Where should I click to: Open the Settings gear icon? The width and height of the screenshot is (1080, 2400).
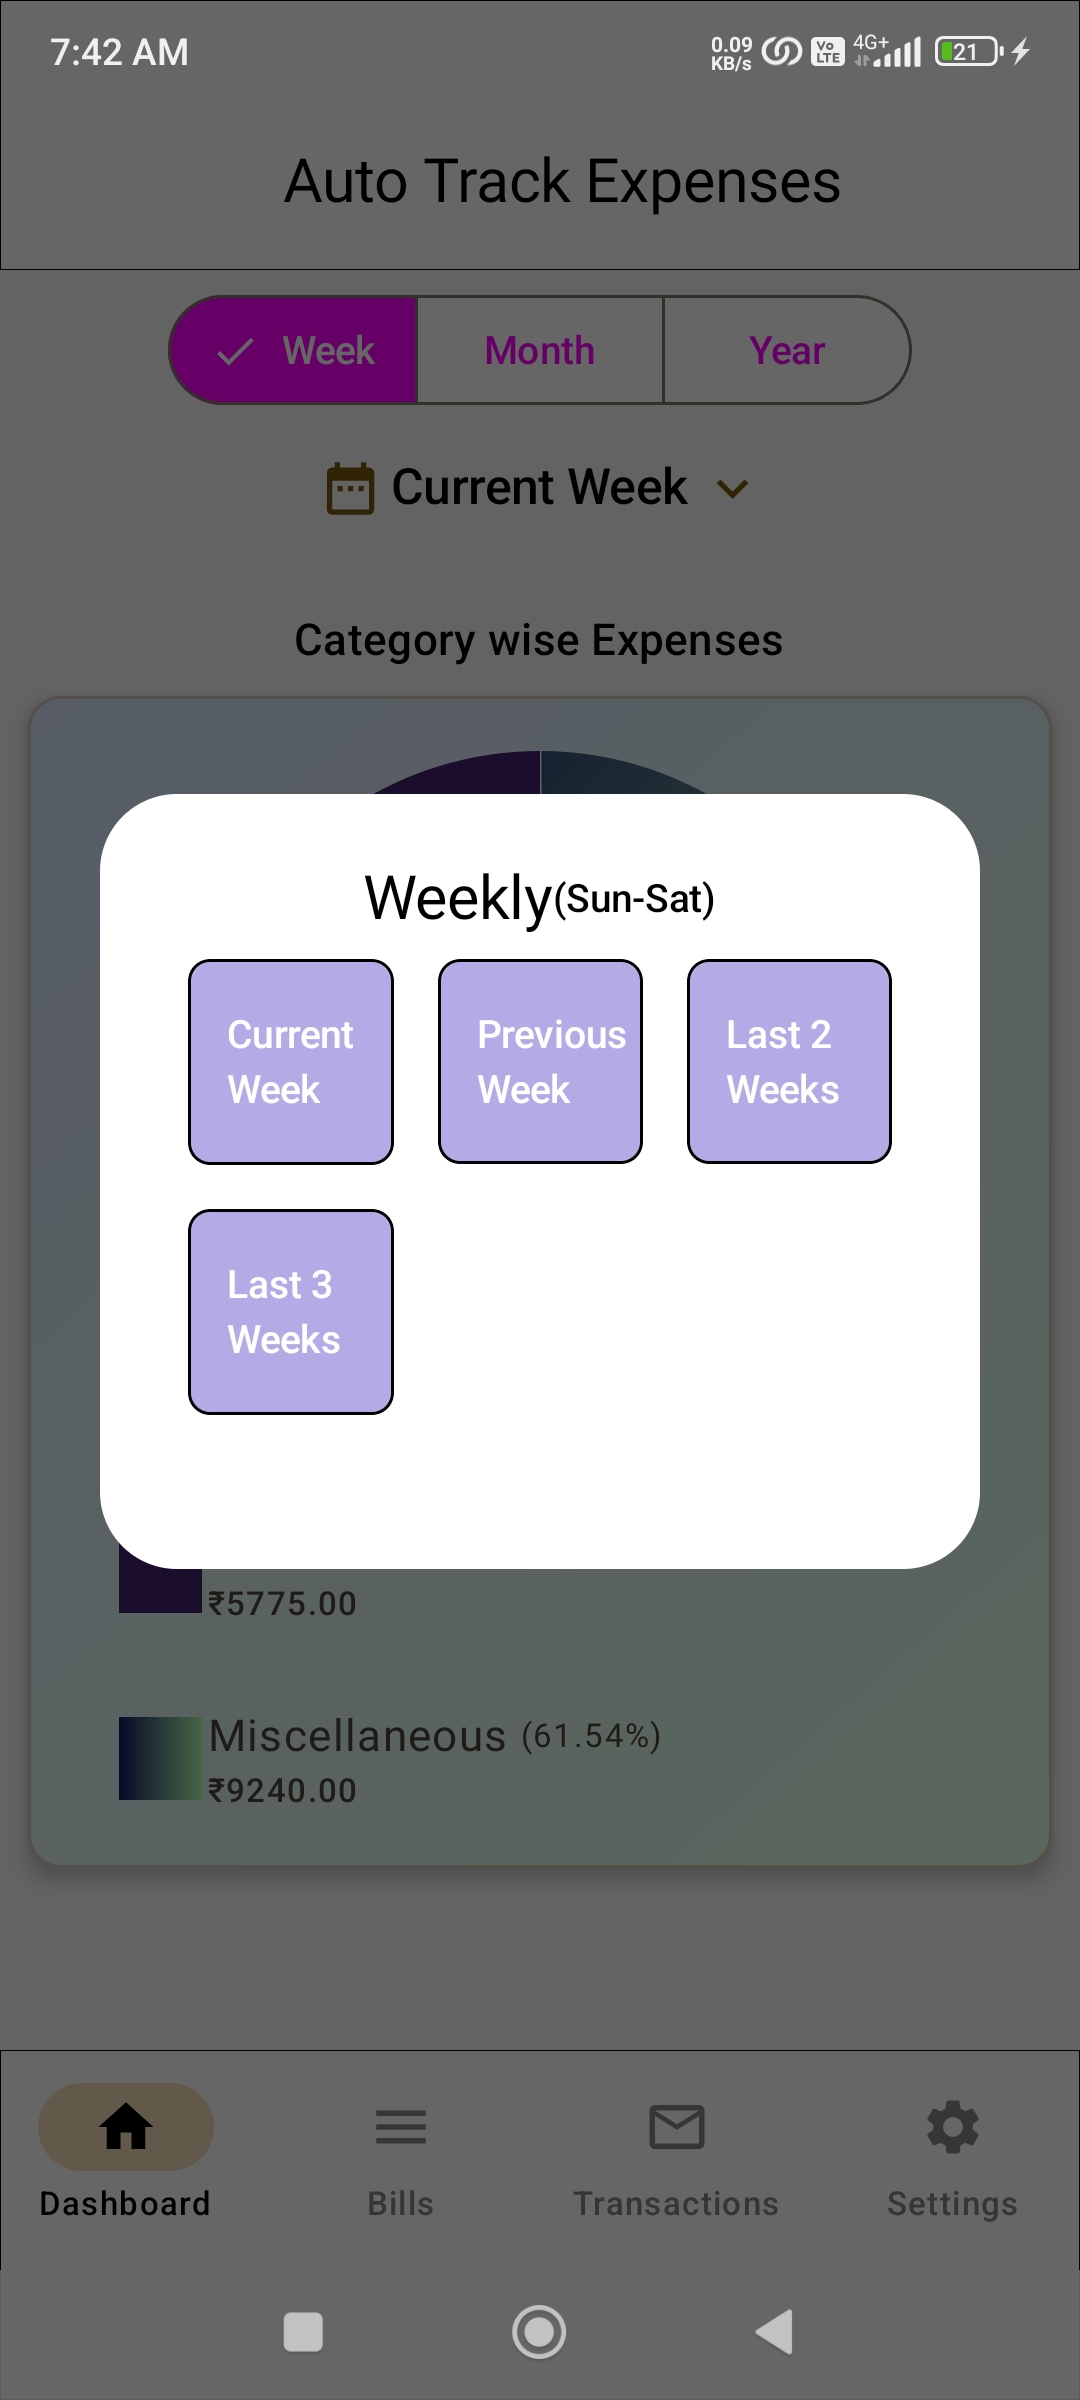[x=952, y=2126]
